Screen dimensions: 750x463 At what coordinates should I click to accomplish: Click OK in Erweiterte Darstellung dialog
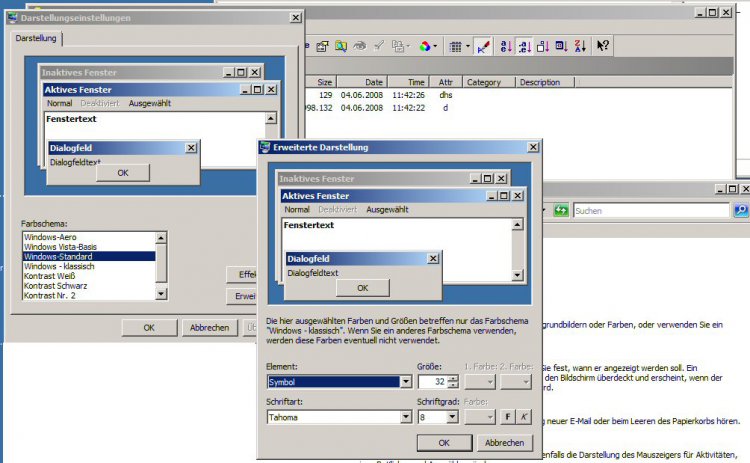click(x=444, y=442)
